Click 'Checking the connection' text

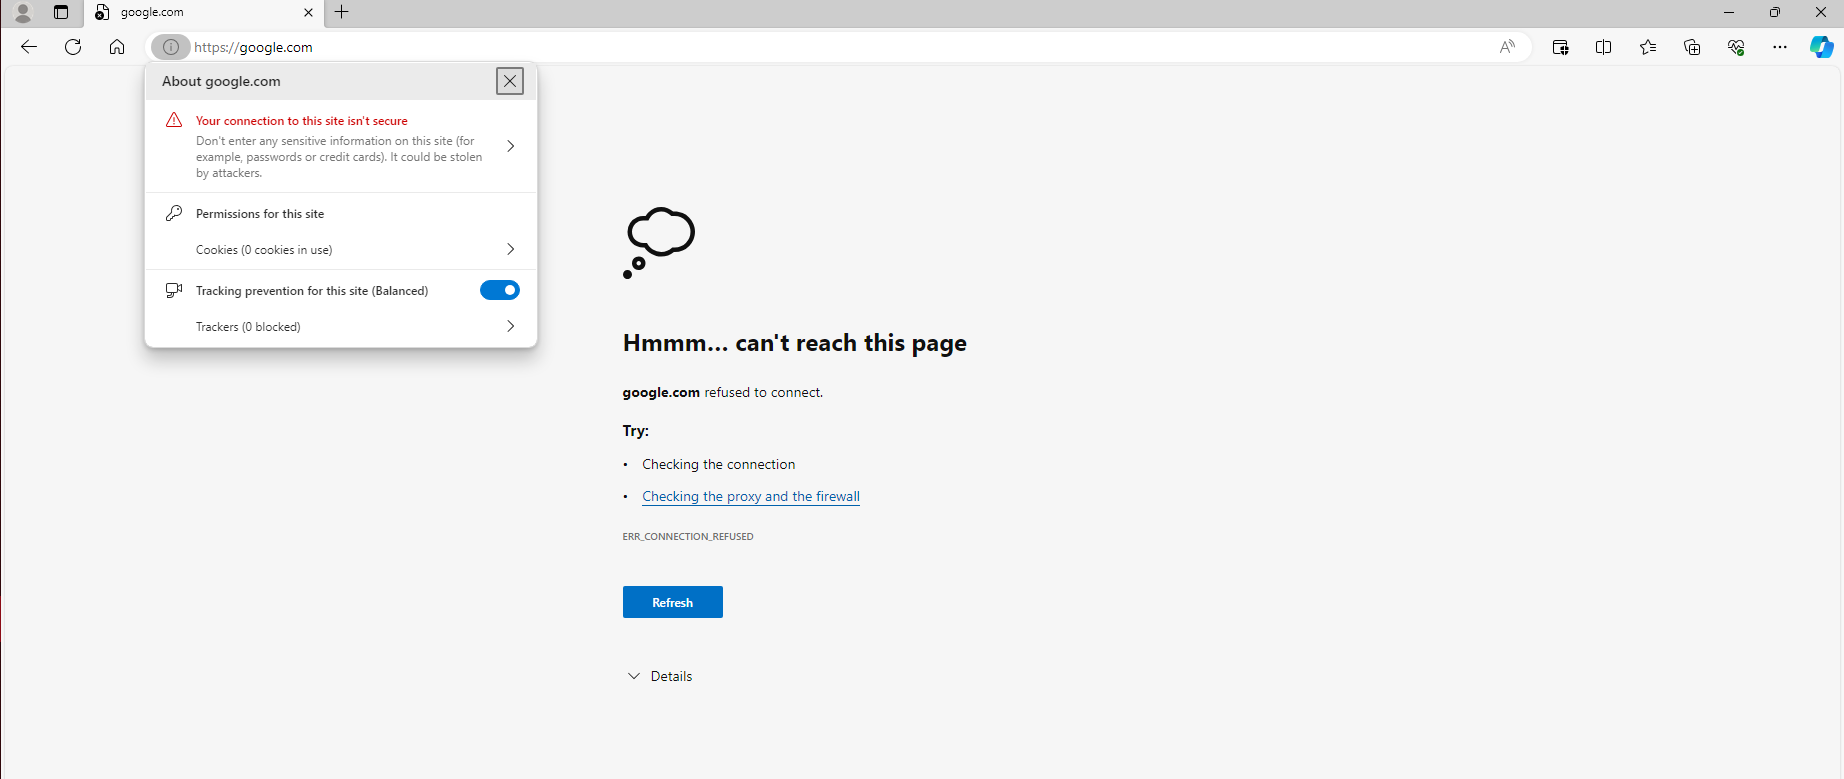[x=719, y=464]
